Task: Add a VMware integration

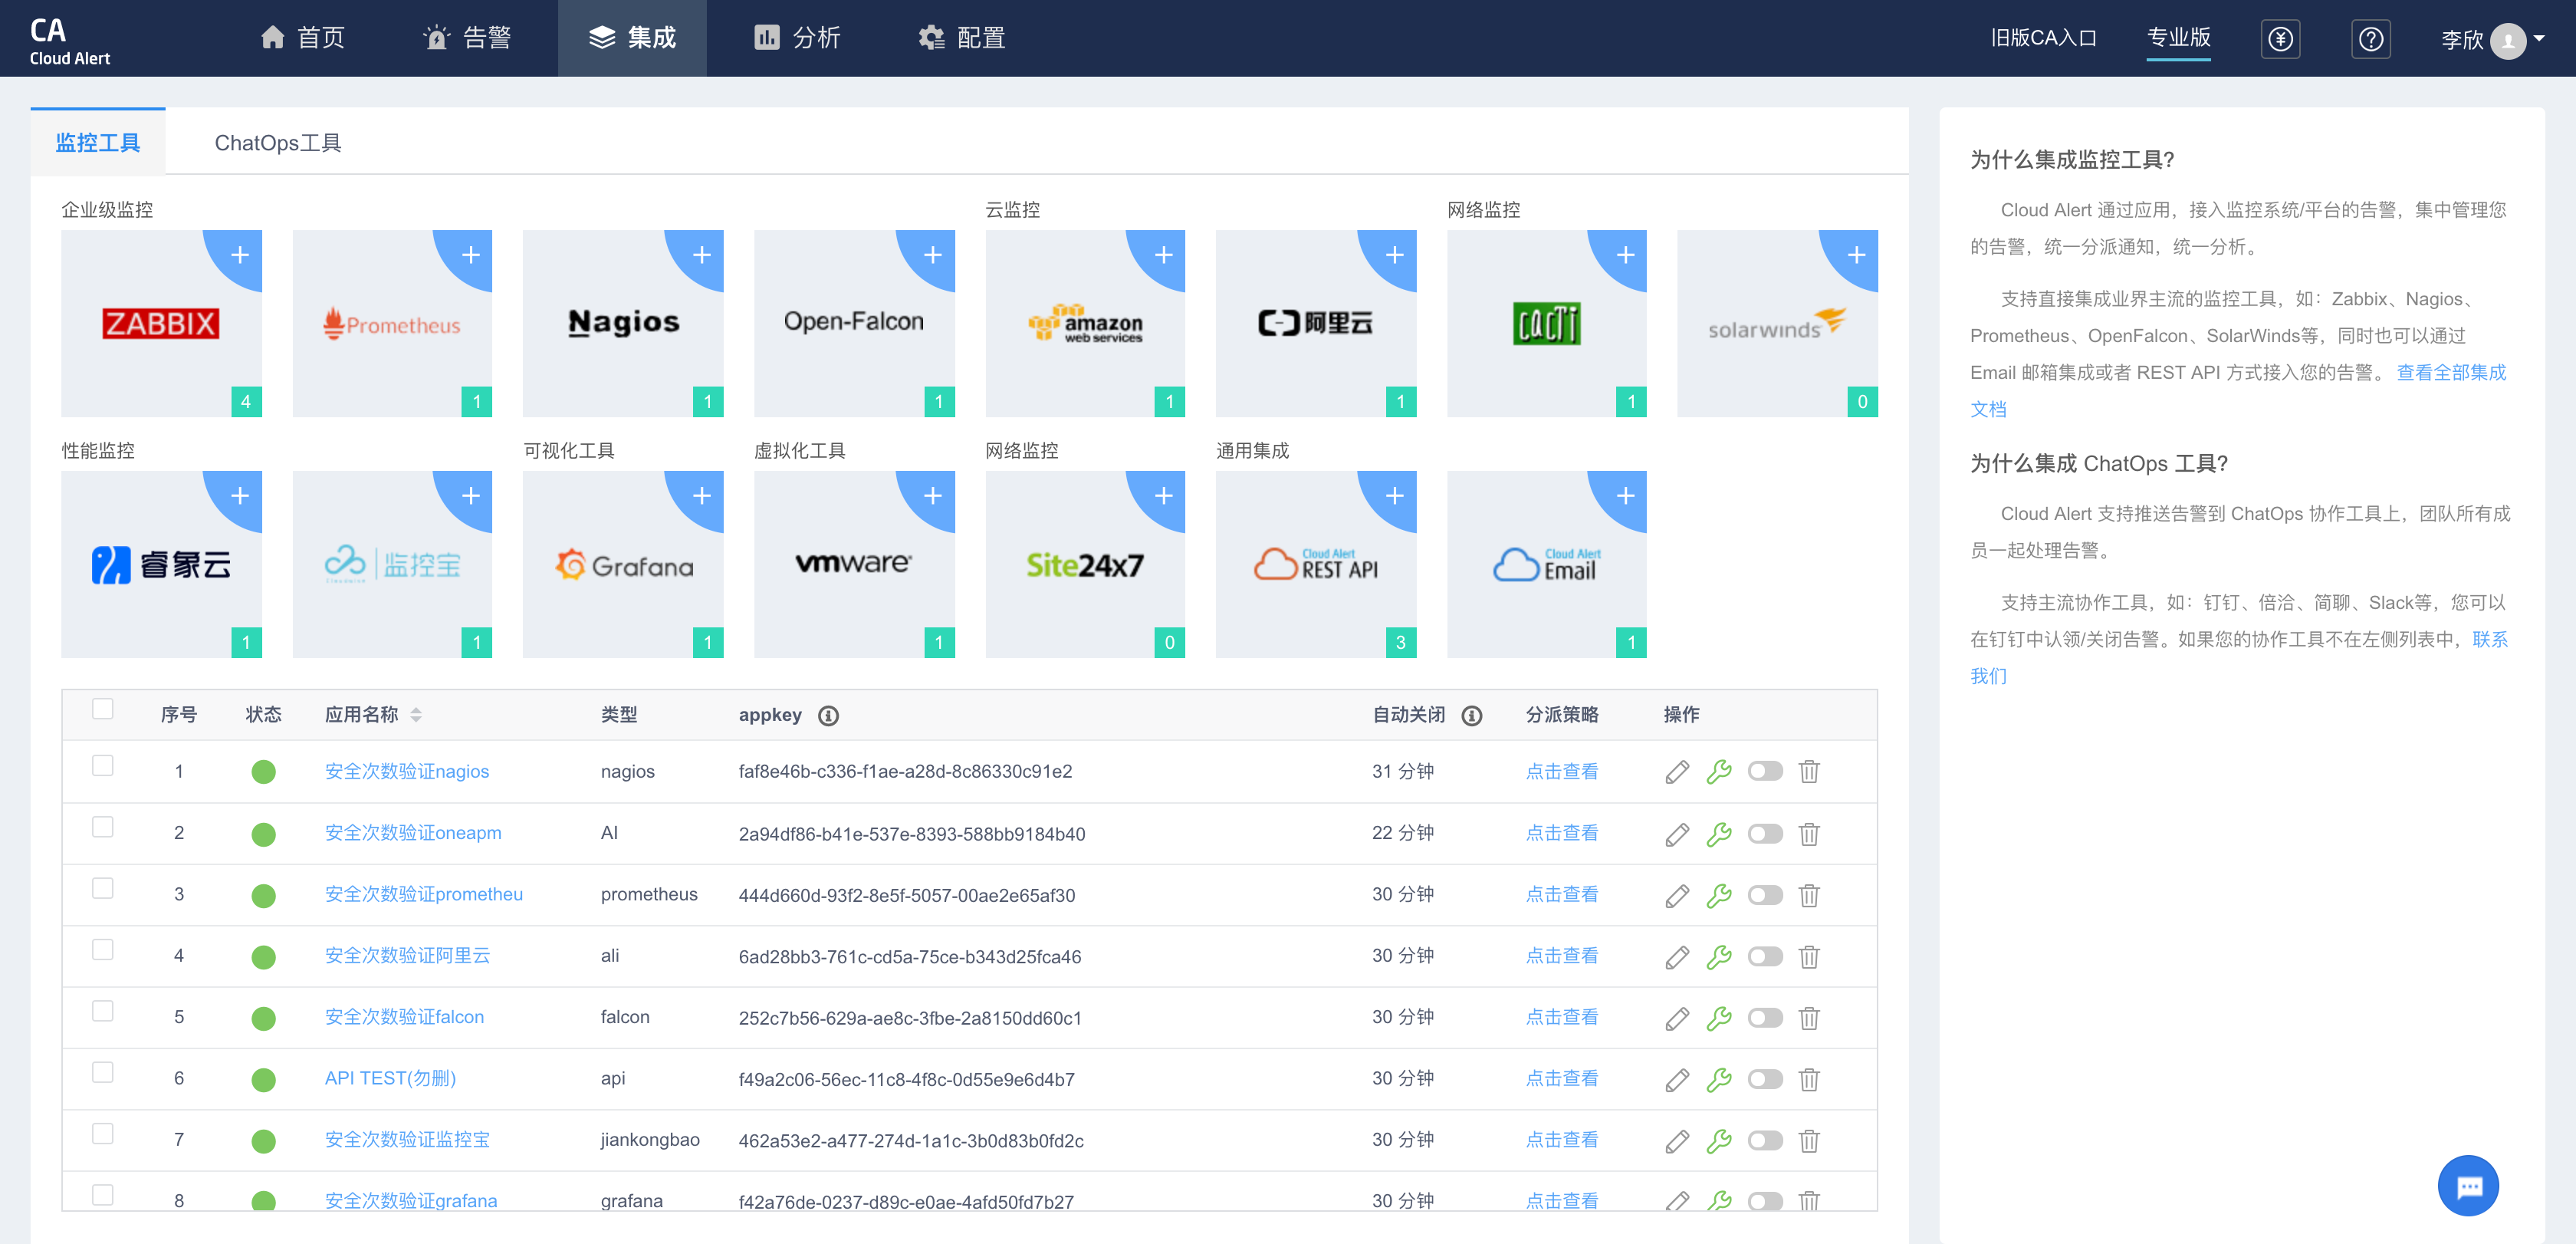Action: (x=933, y=496)
